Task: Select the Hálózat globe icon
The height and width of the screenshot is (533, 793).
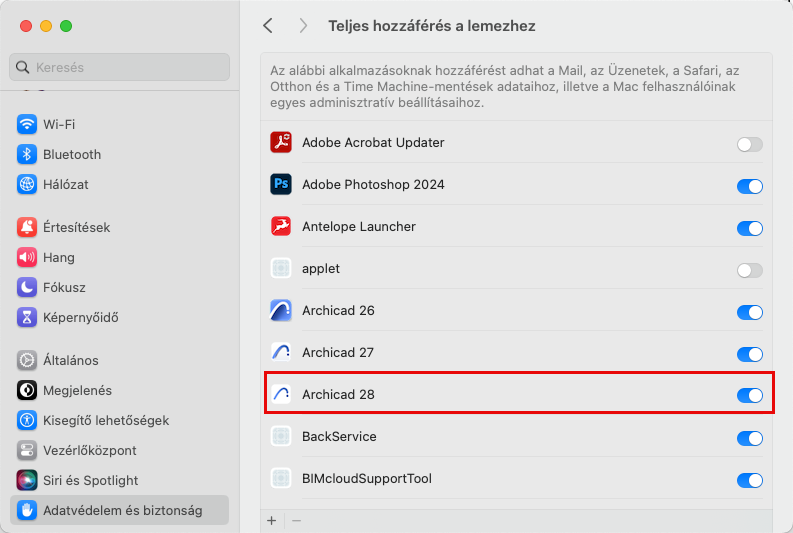Action: (x=27, y=185)
